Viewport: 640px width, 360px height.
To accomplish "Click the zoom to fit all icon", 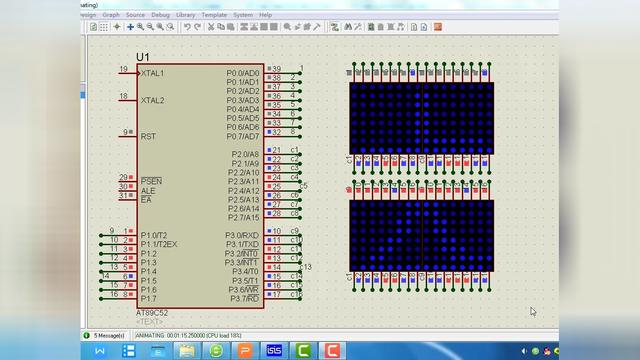I will tap(160, 27).
